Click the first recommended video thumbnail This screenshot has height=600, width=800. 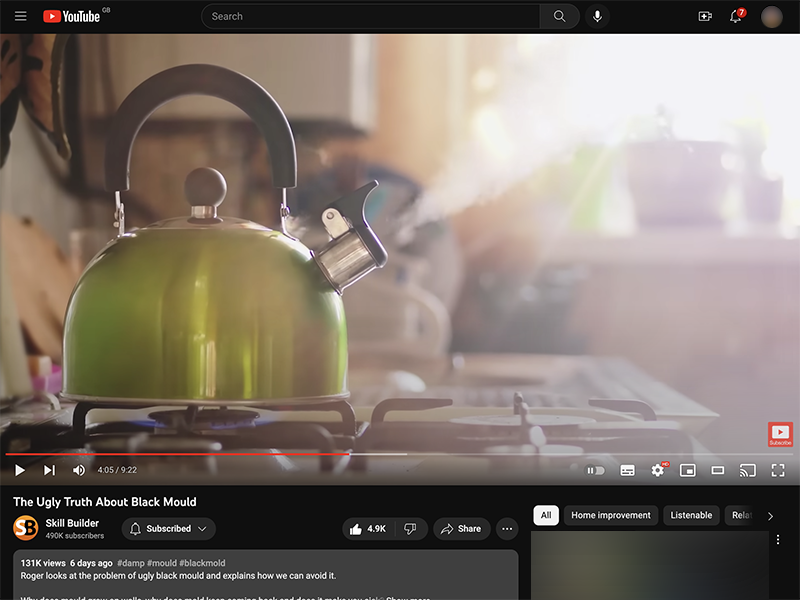[x=649, y=566]
